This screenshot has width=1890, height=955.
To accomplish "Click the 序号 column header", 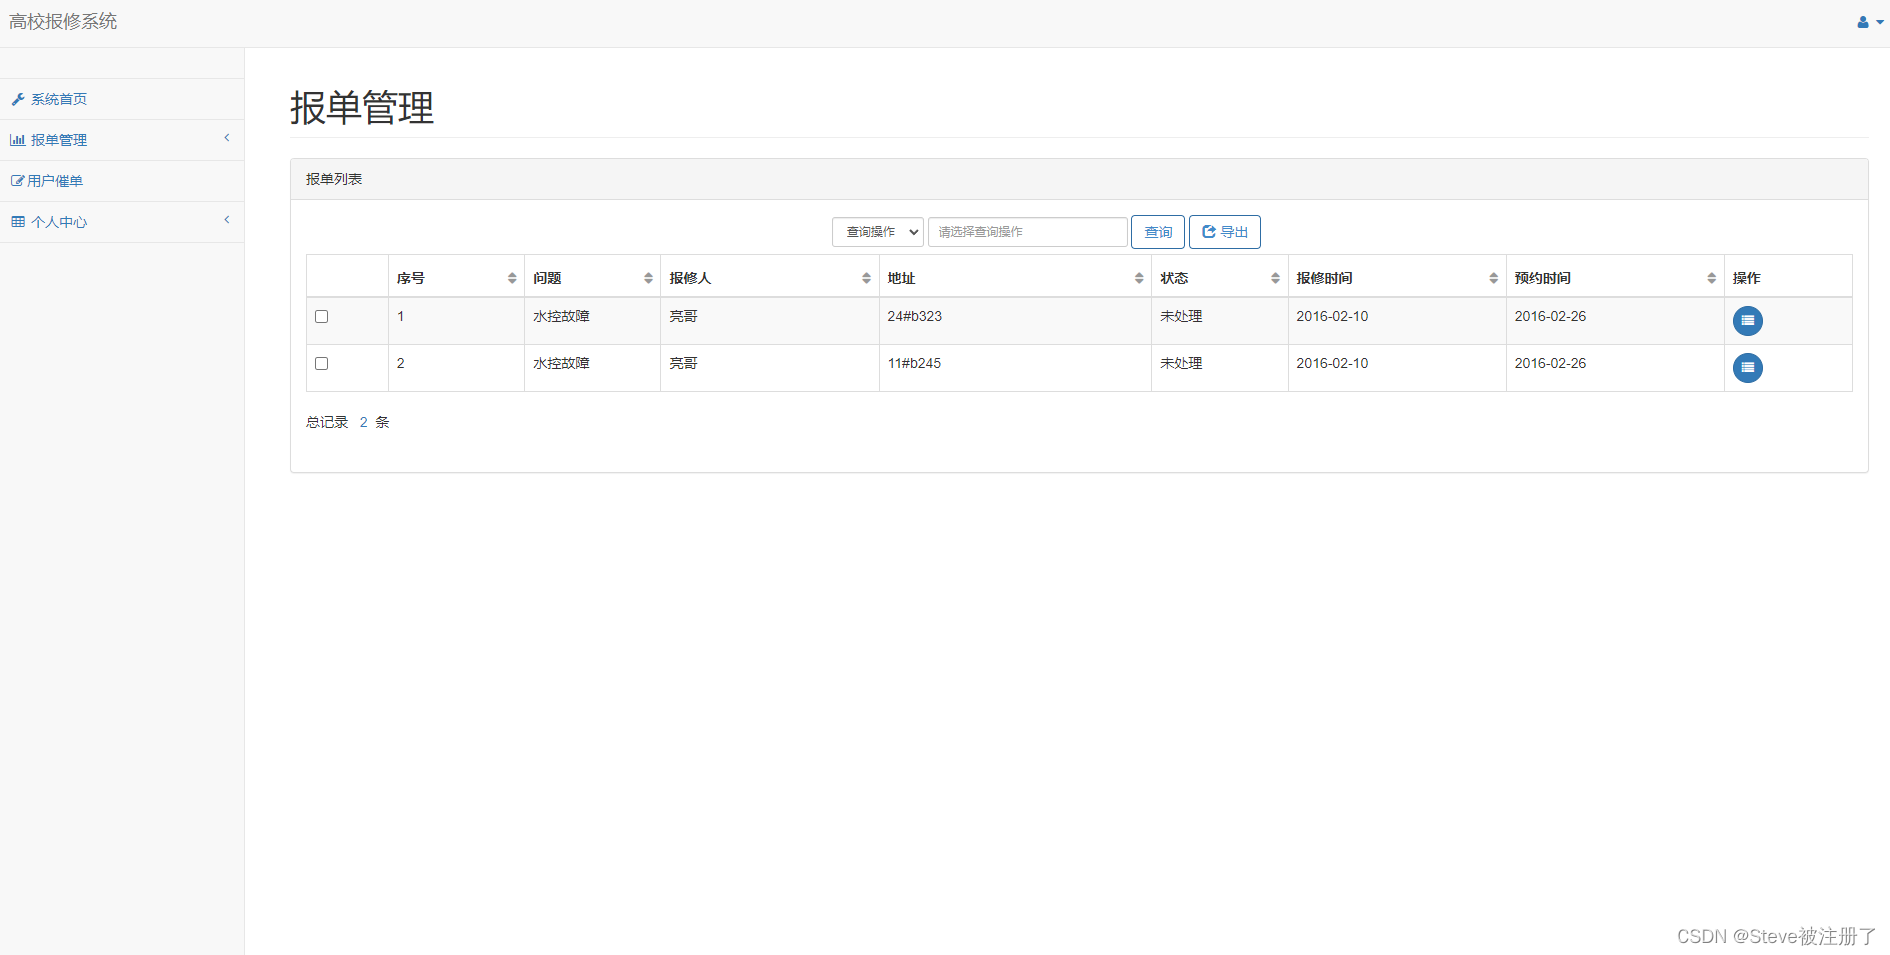I will pos(456,278).
